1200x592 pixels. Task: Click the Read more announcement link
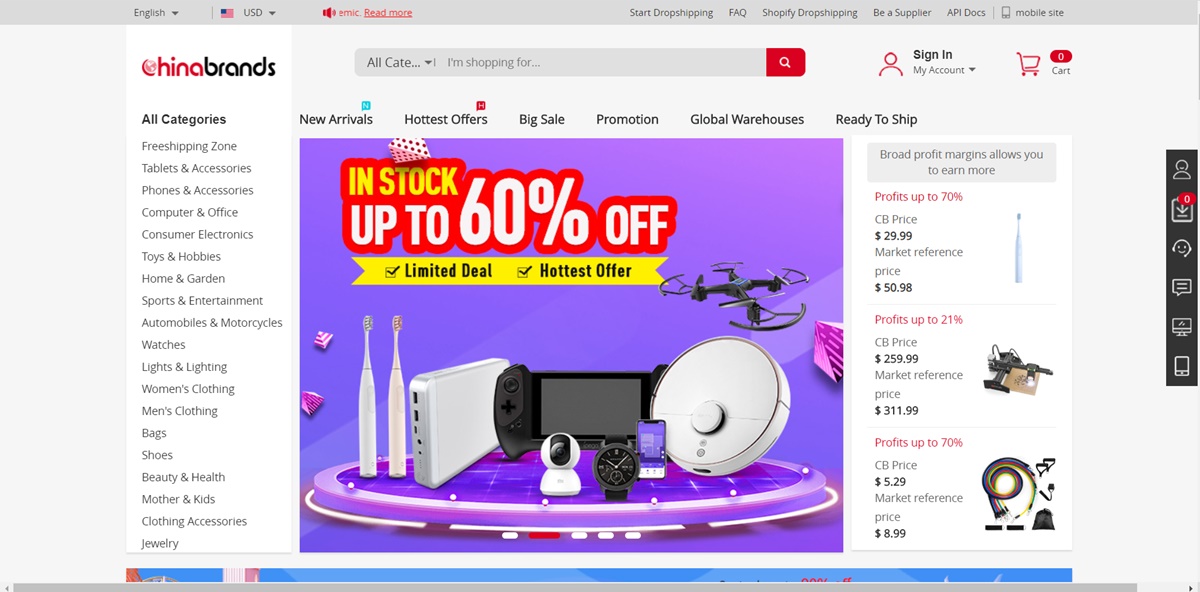pyautogui.click(x=388, y=13)
